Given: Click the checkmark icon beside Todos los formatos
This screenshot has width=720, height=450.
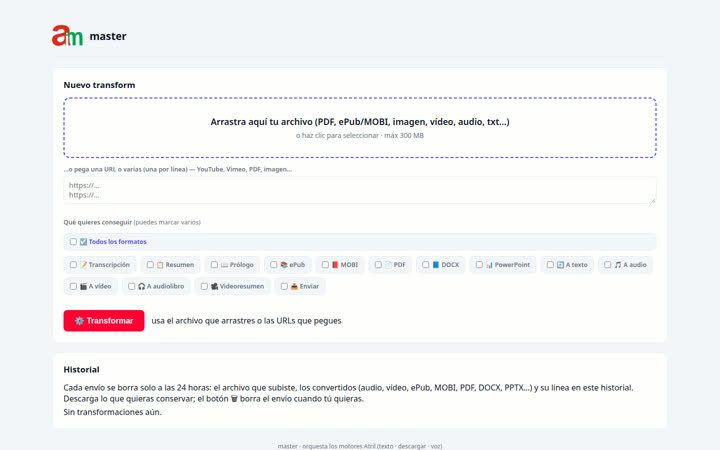Looking at the screenshot, I should coord(83,242).
